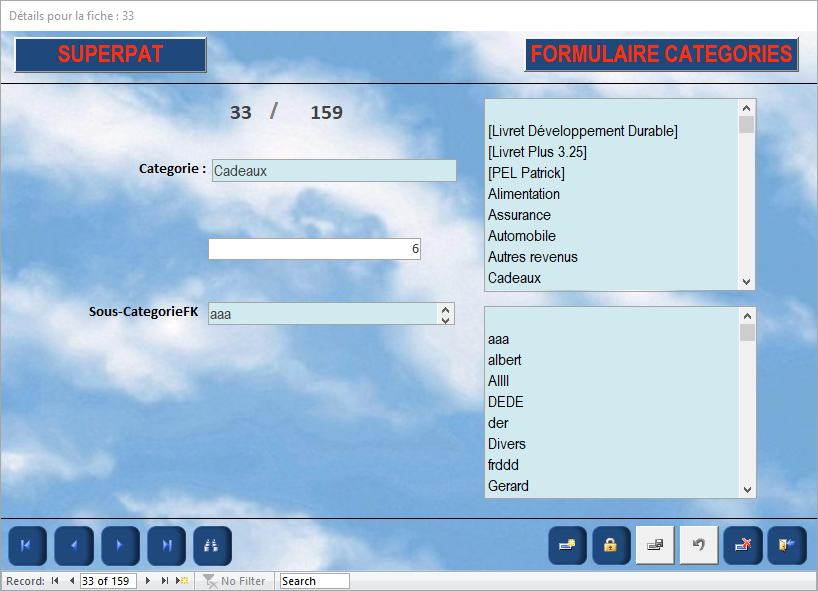Select [PEL Patrick] in list

coord(612,173)
